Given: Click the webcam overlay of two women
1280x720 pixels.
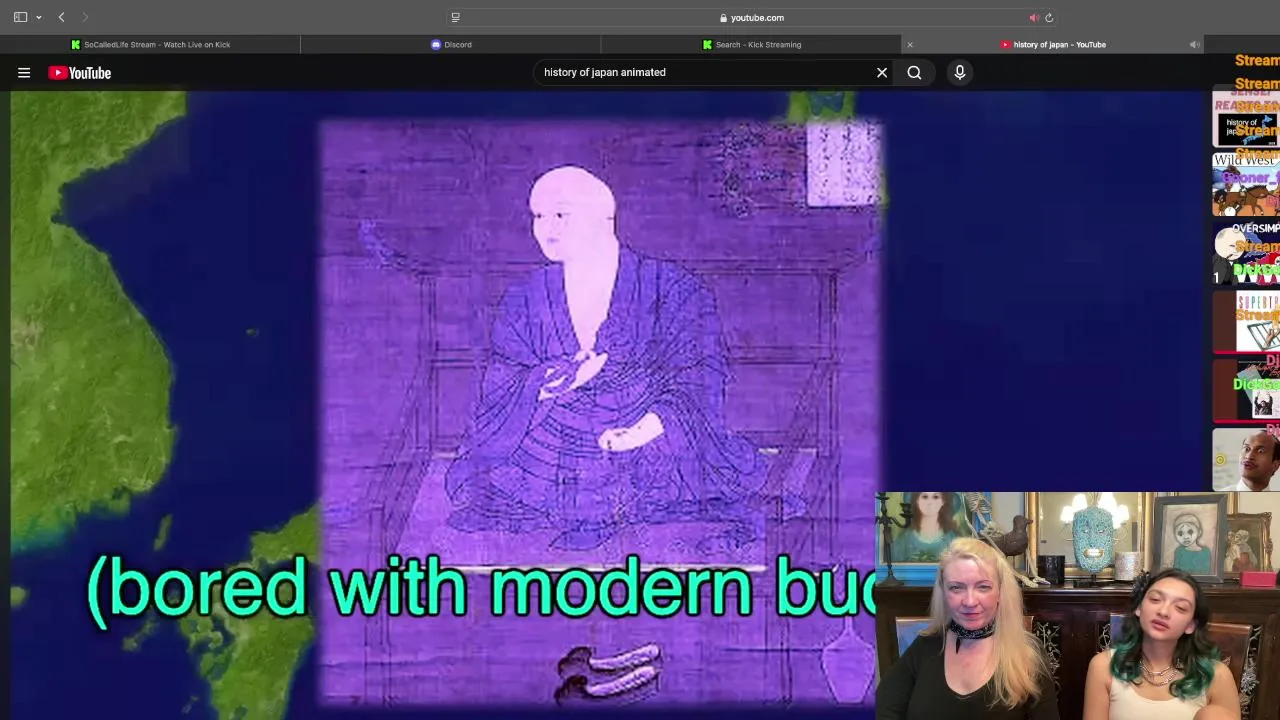Looking at the screenshot, I should [x=1077, y=606].
